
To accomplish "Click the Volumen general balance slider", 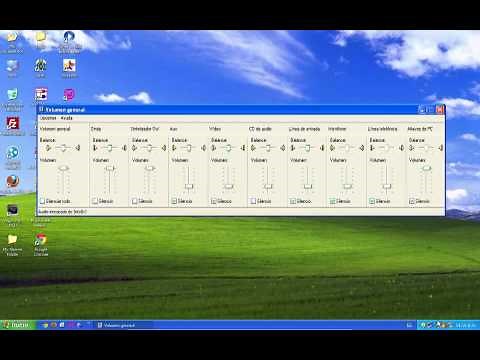I will coord(63,148).
